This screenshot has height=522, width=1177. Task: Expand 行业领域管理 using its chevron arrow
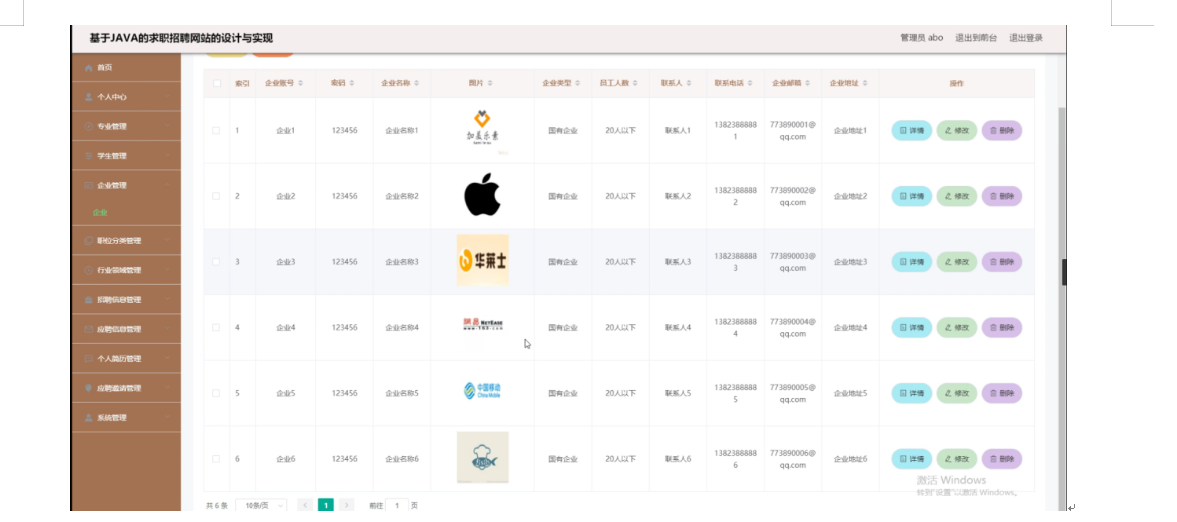pos(168,270)
